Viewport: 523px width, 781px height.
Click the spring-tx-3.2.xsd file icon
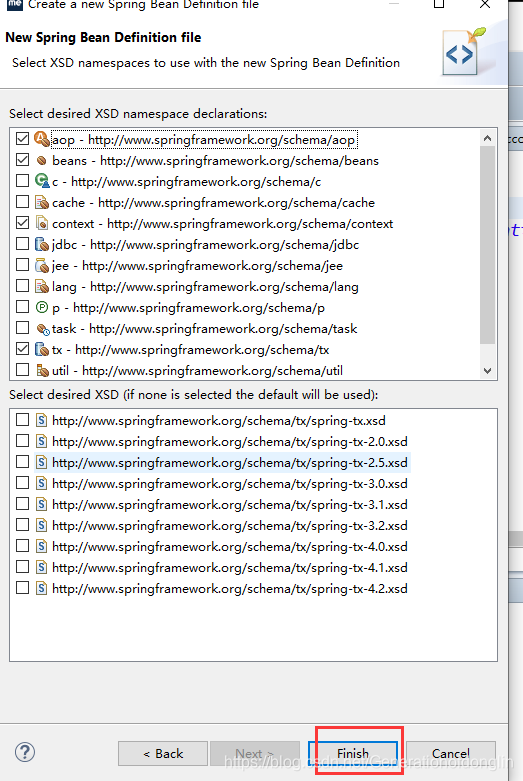click(42, 525)
